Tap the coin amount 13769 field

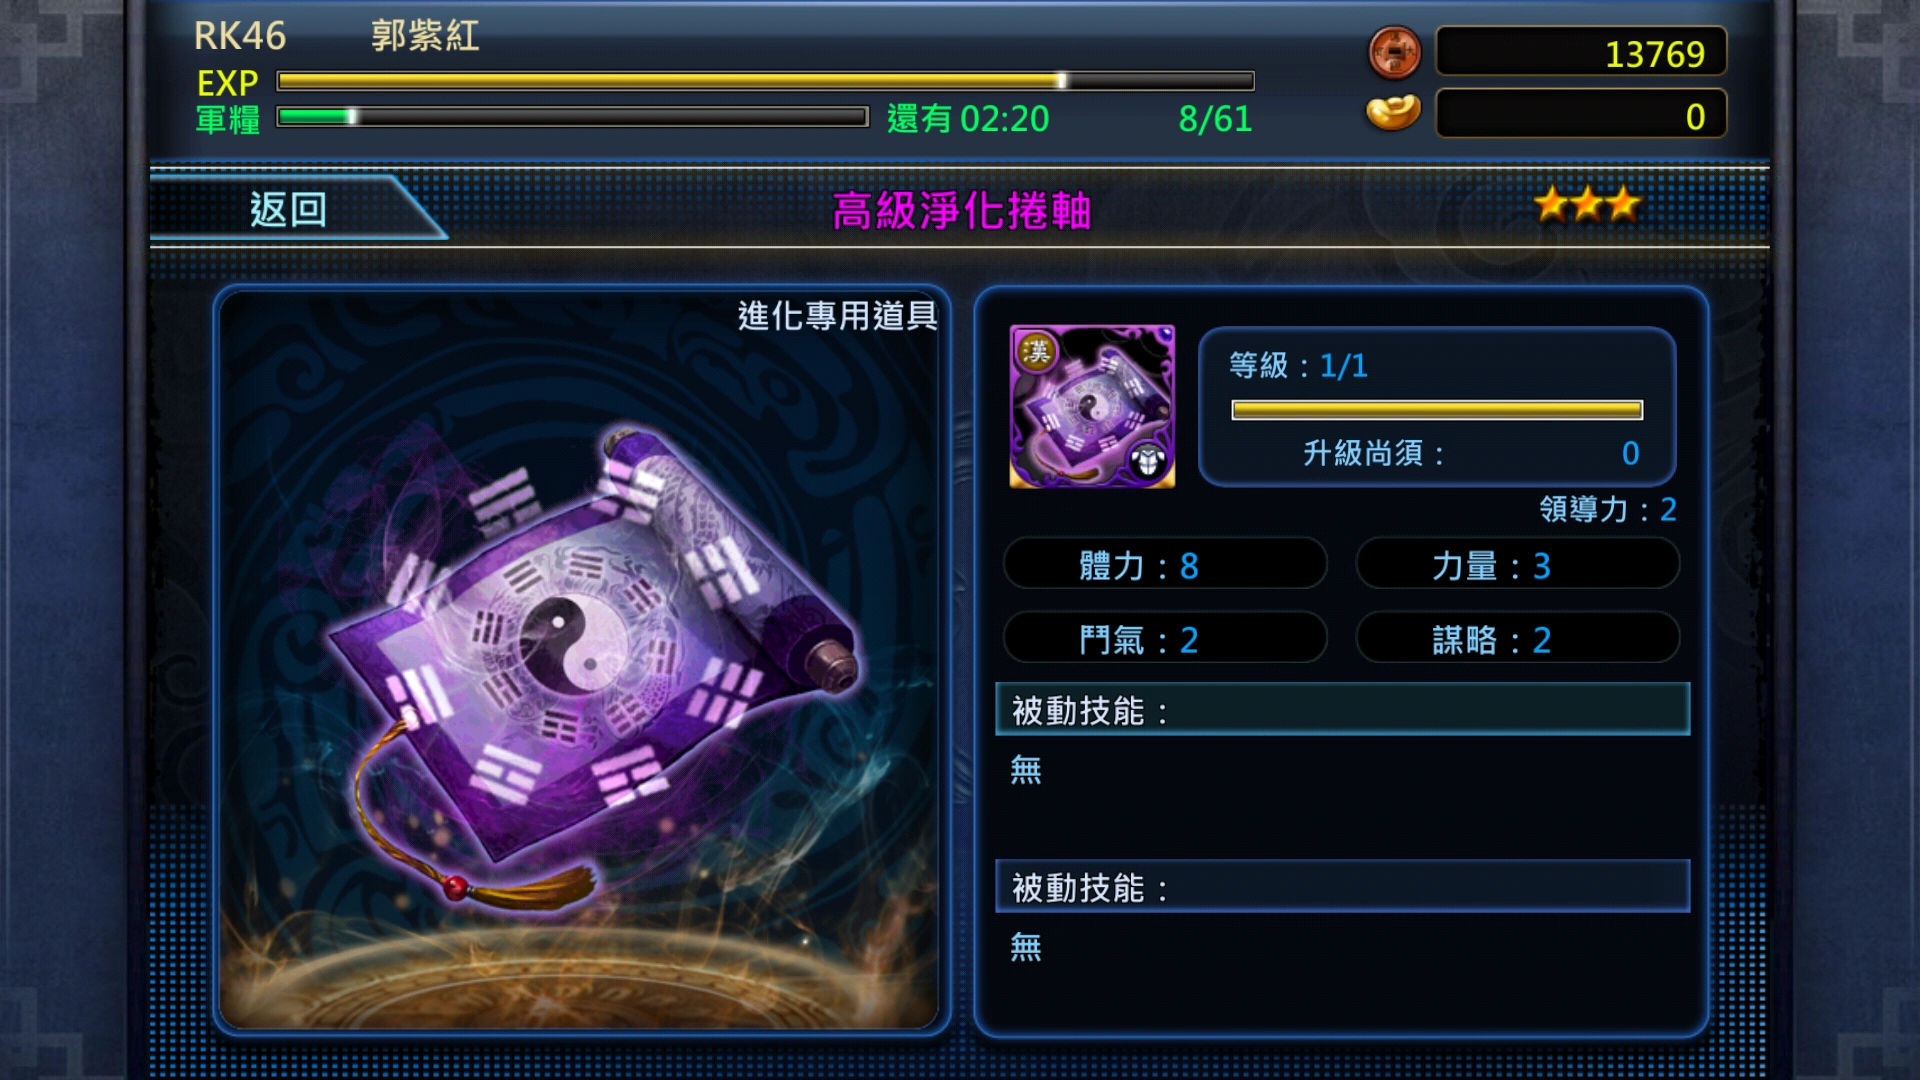coord(1581,52)
